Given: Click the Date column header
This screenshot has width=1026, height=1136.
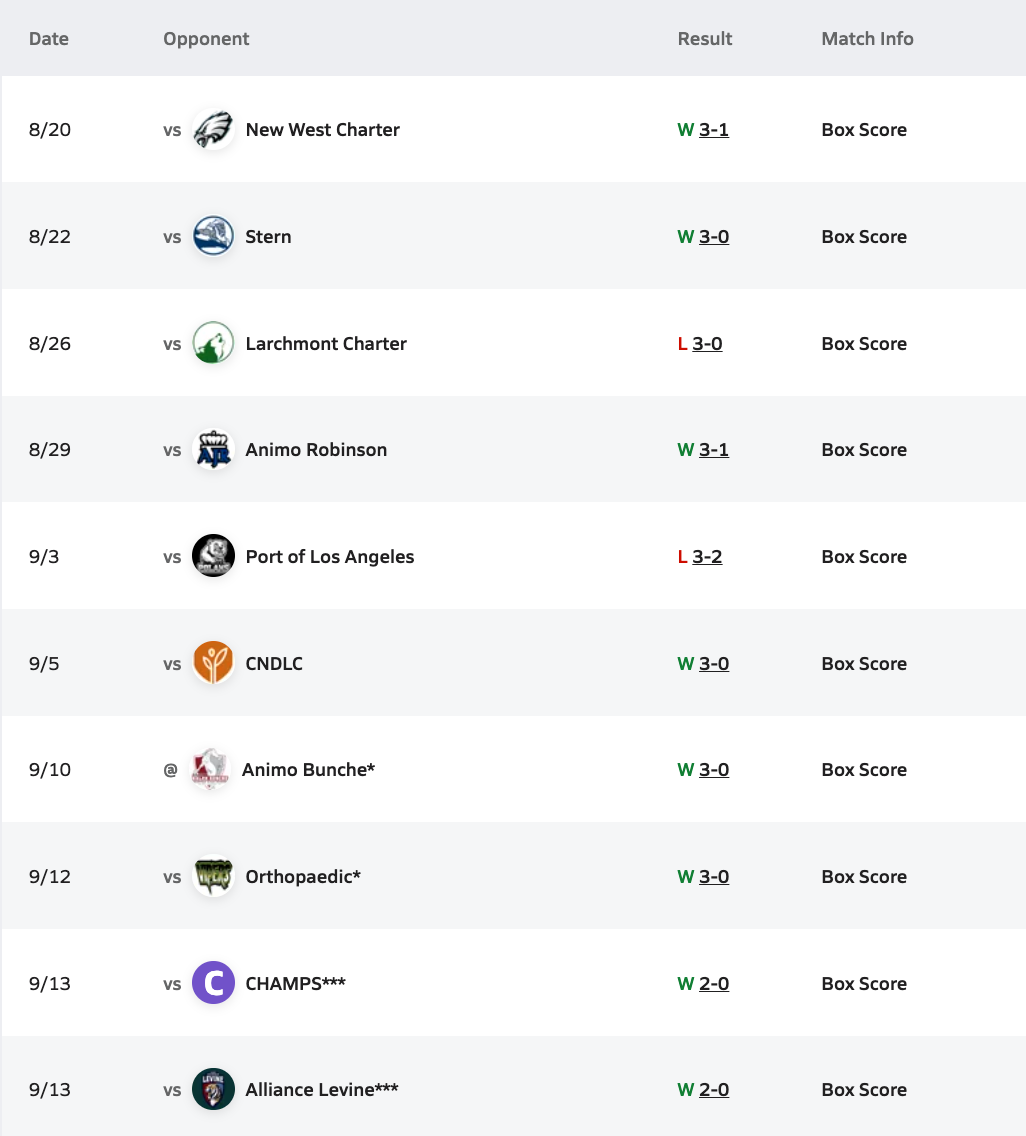Looking at the screenshot, I should [x=49, y=39].
